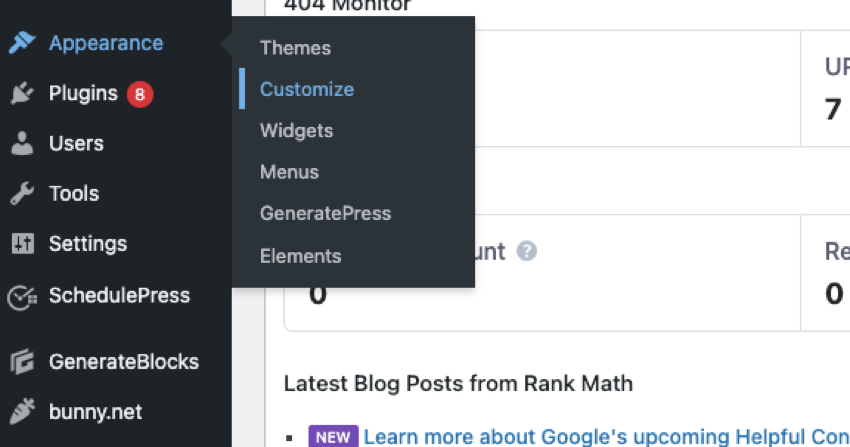Go to Menus in Appearance flyout
The height and width of the screenshot is (447, 850).
point(289,172)
